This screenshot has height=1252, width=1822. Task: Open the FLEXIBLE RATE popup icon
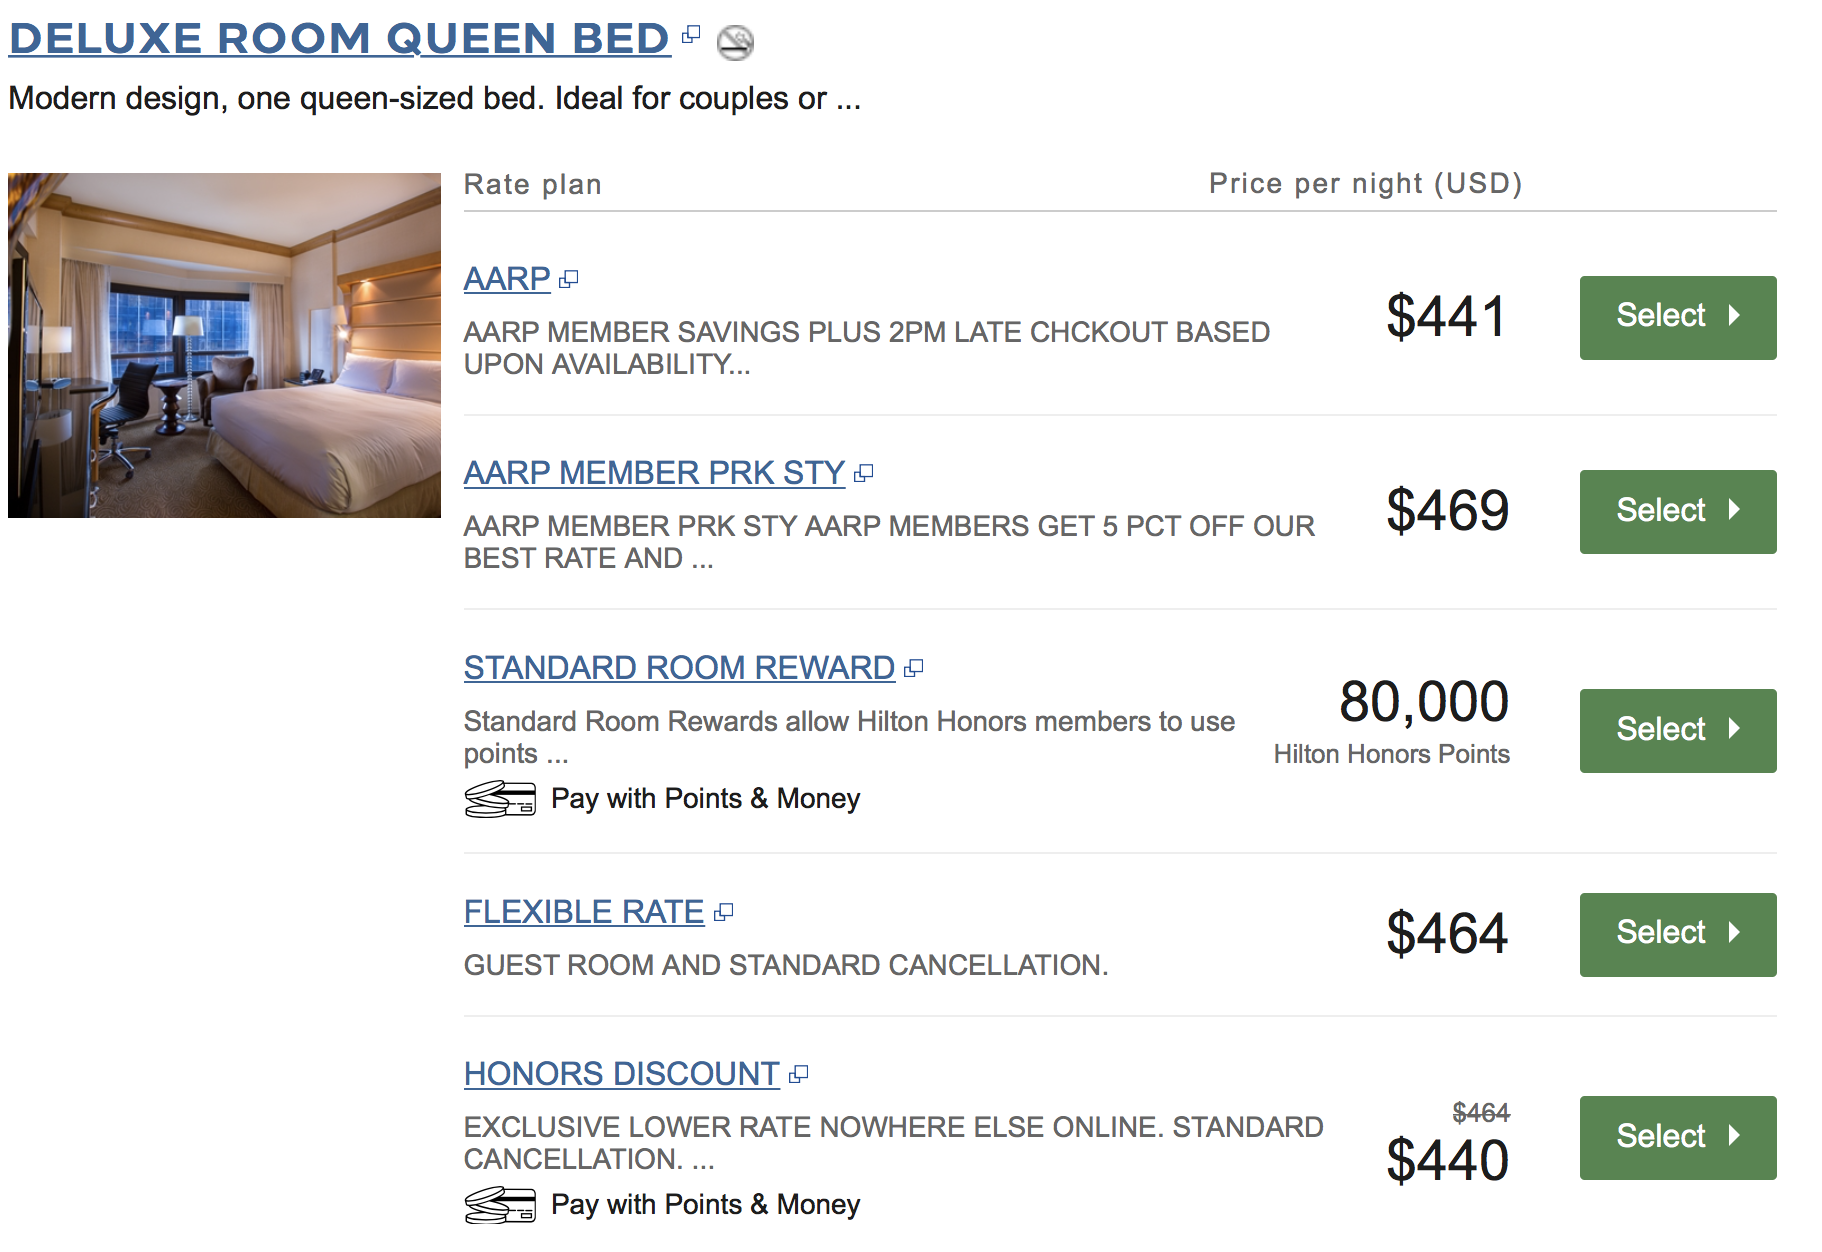coord(725,911)
